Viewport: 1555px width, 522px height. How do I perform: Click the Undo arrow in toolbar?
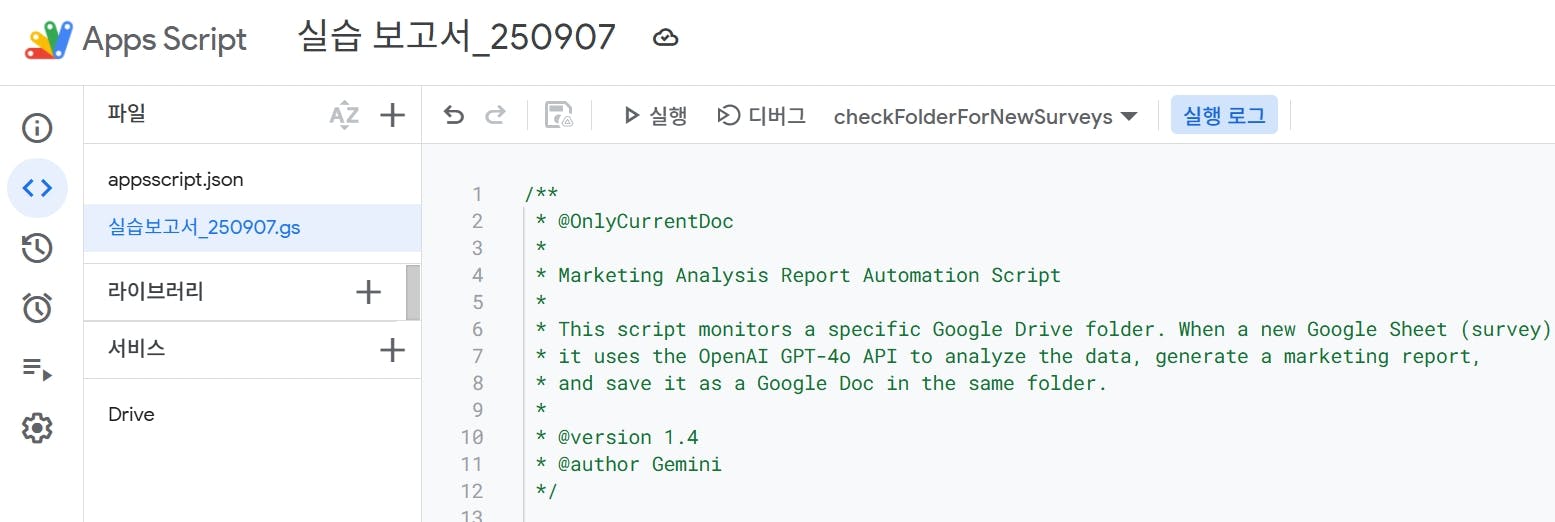pyautogui.click(x=454, y=116)
